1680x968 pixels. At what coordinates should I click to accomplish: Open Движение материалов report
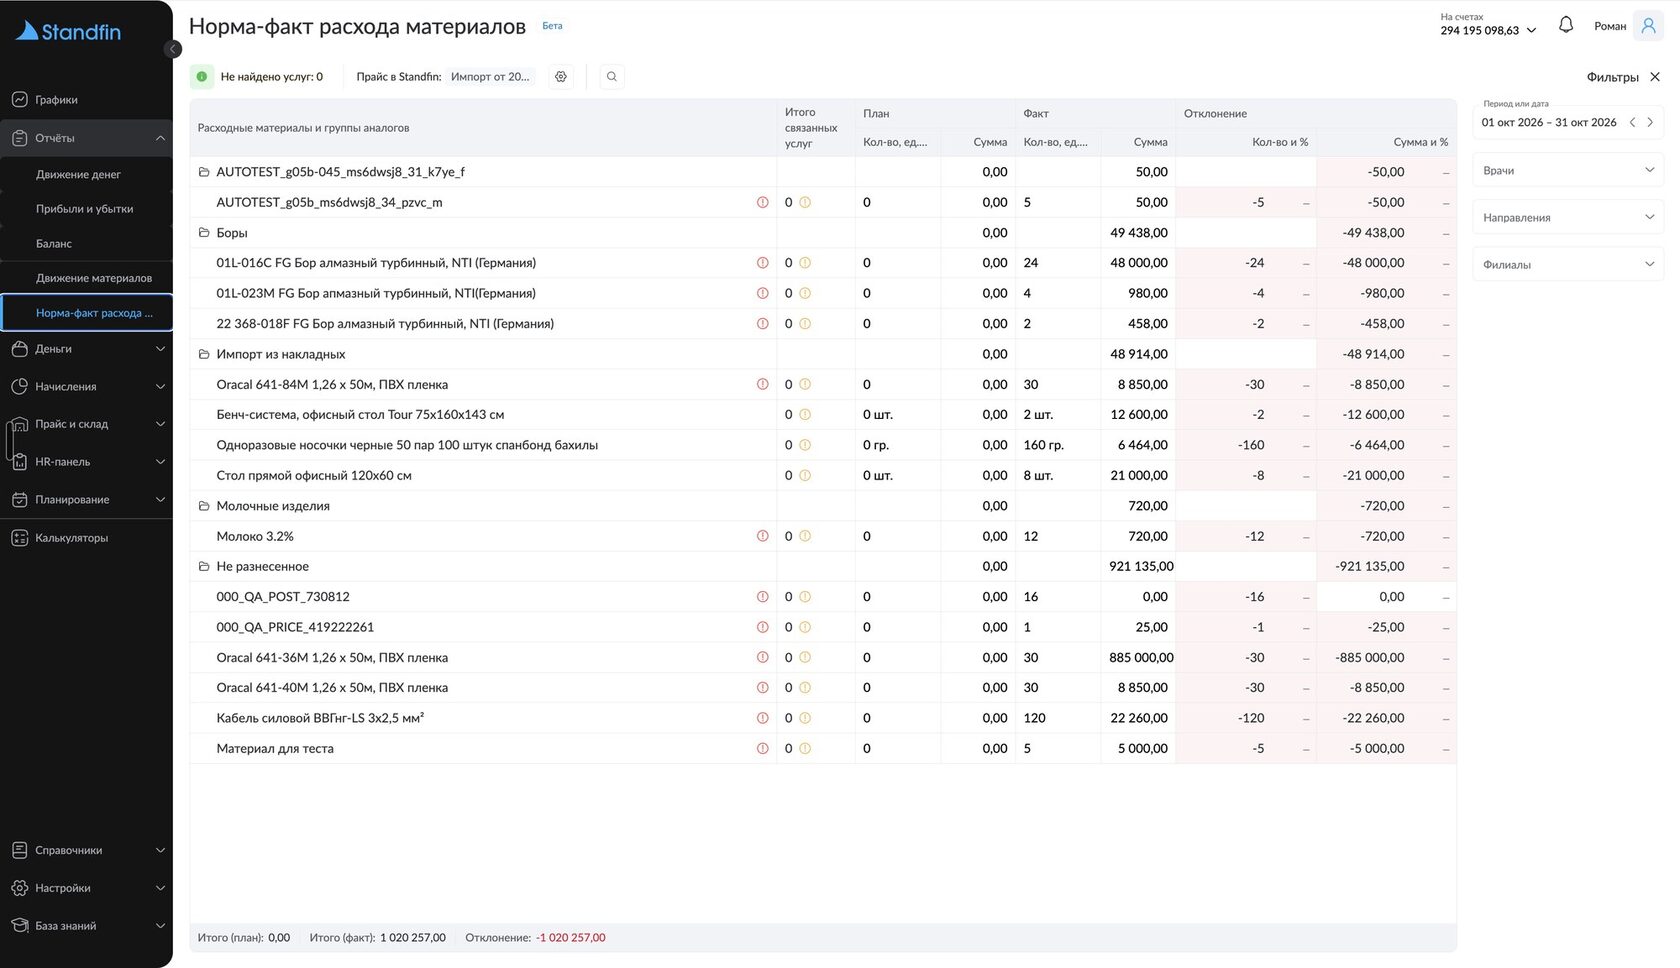pyautogui.click(x=87, y=278)
